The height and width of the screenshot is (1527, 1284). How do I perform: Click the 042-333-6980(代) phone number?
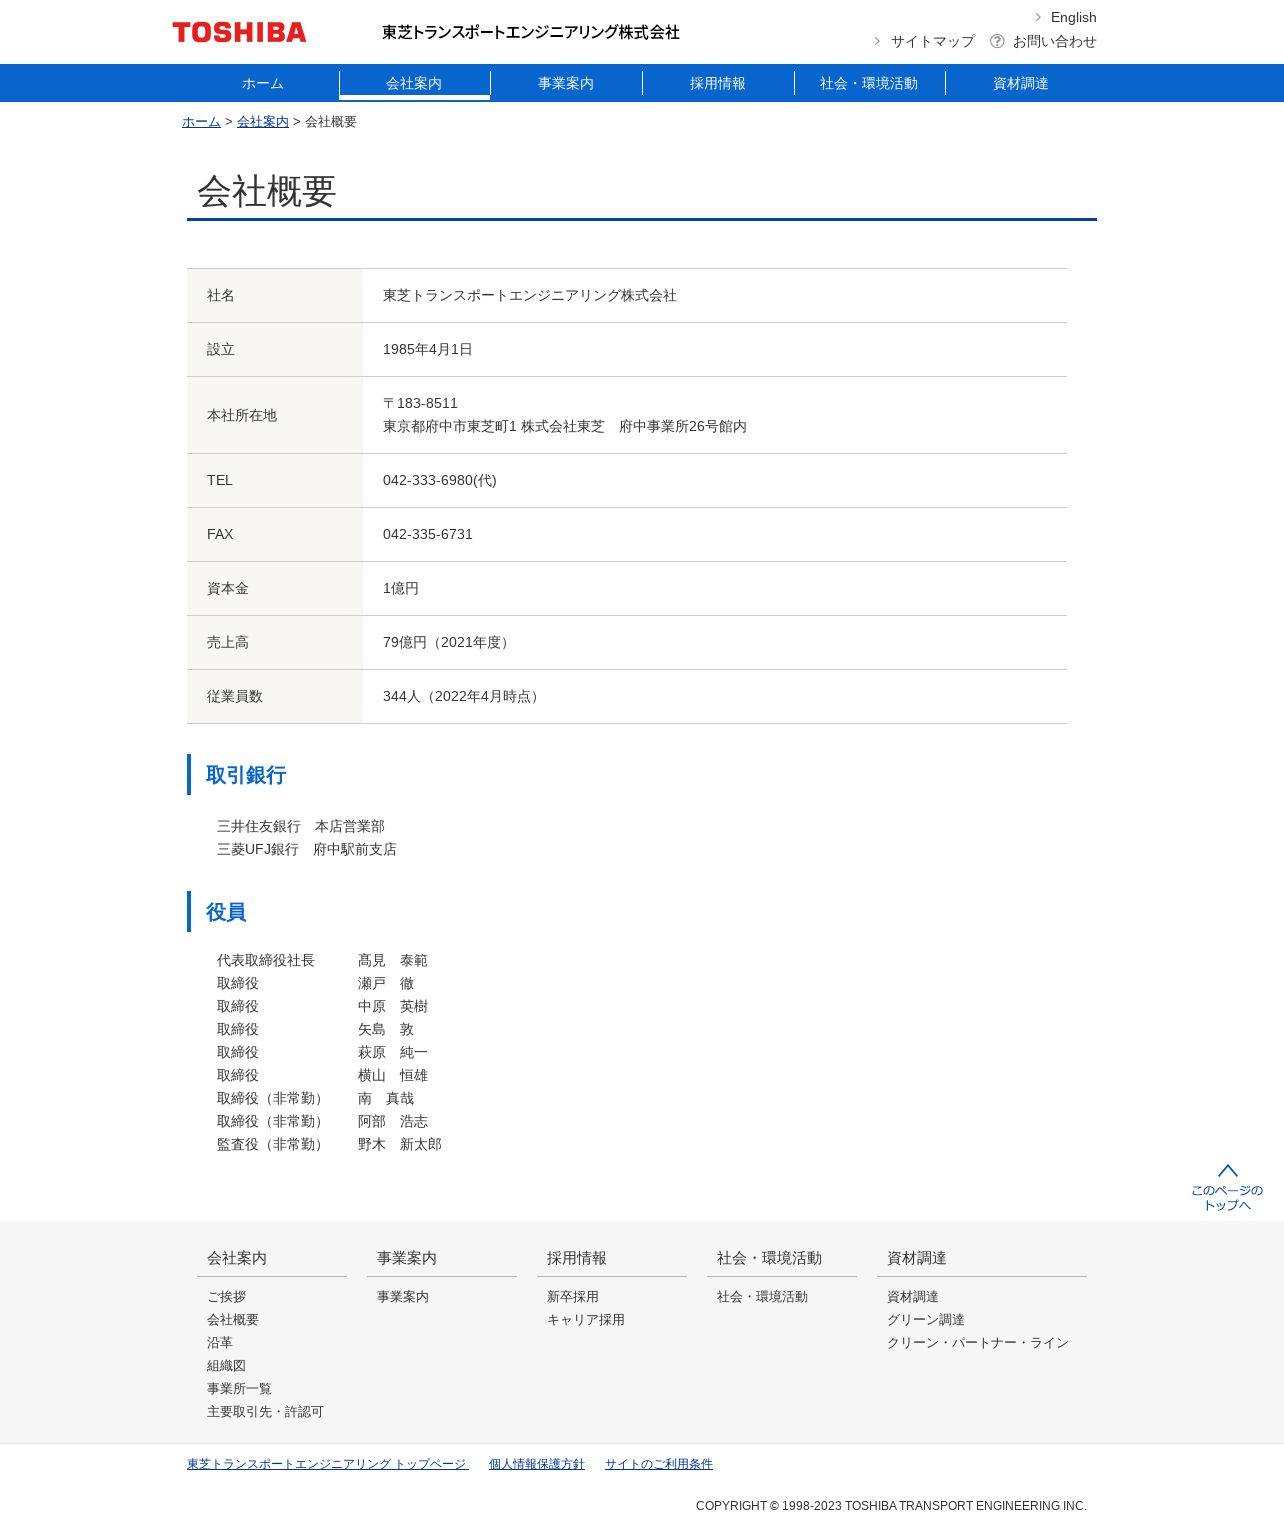point(440,480)
